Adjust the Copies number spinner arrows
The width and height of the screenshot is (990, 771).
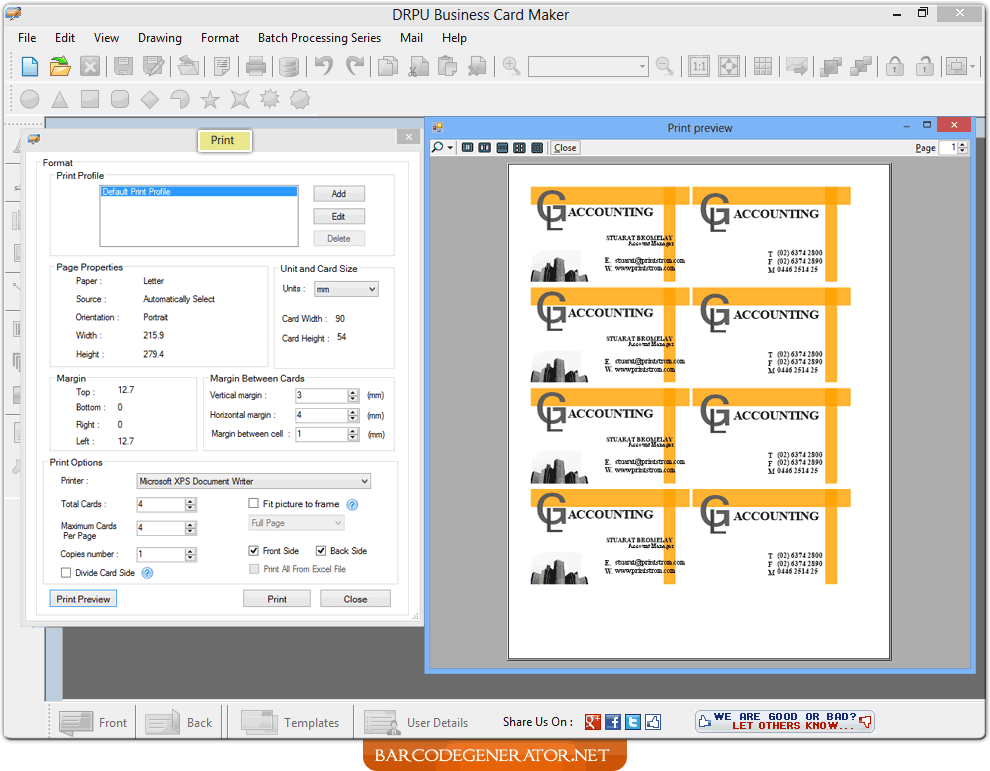point(191,554)
